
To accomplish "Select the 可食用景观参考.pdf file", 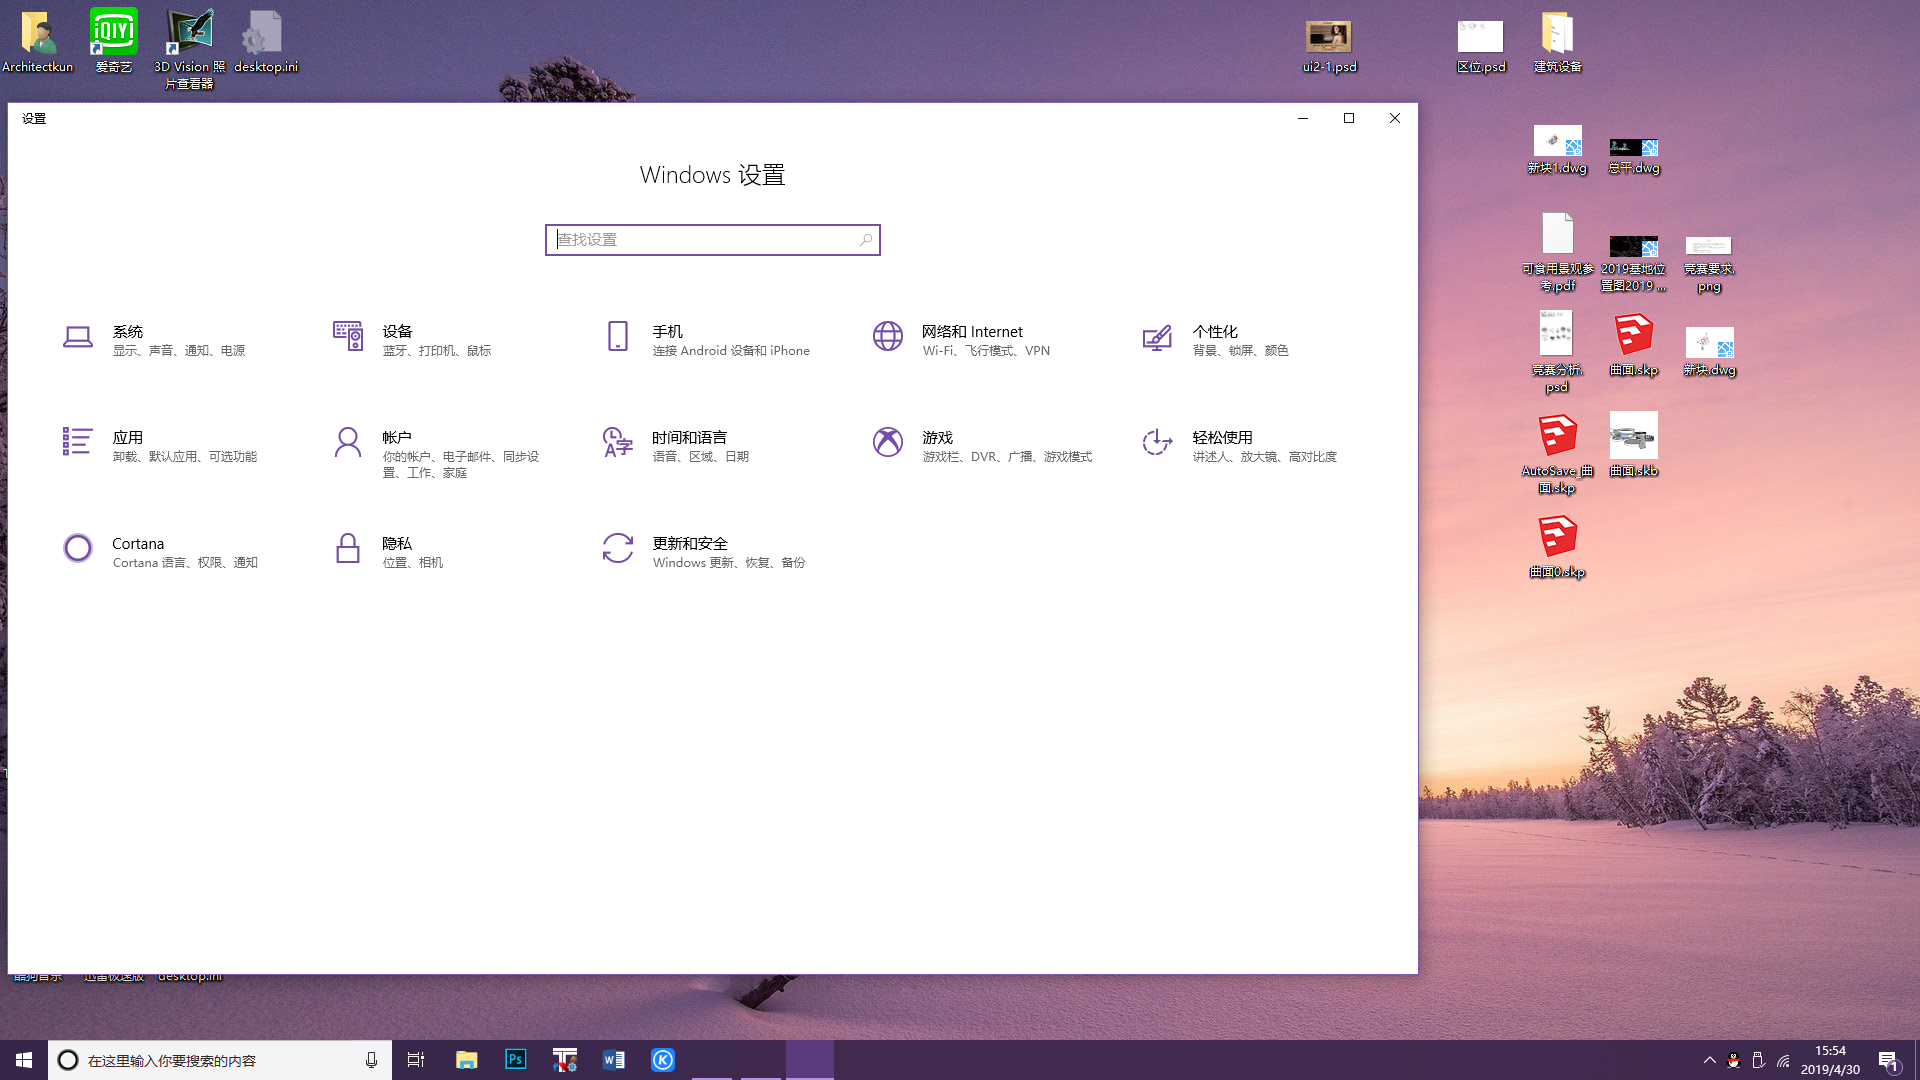I will pyautogui.click(x=1557, y=252).
